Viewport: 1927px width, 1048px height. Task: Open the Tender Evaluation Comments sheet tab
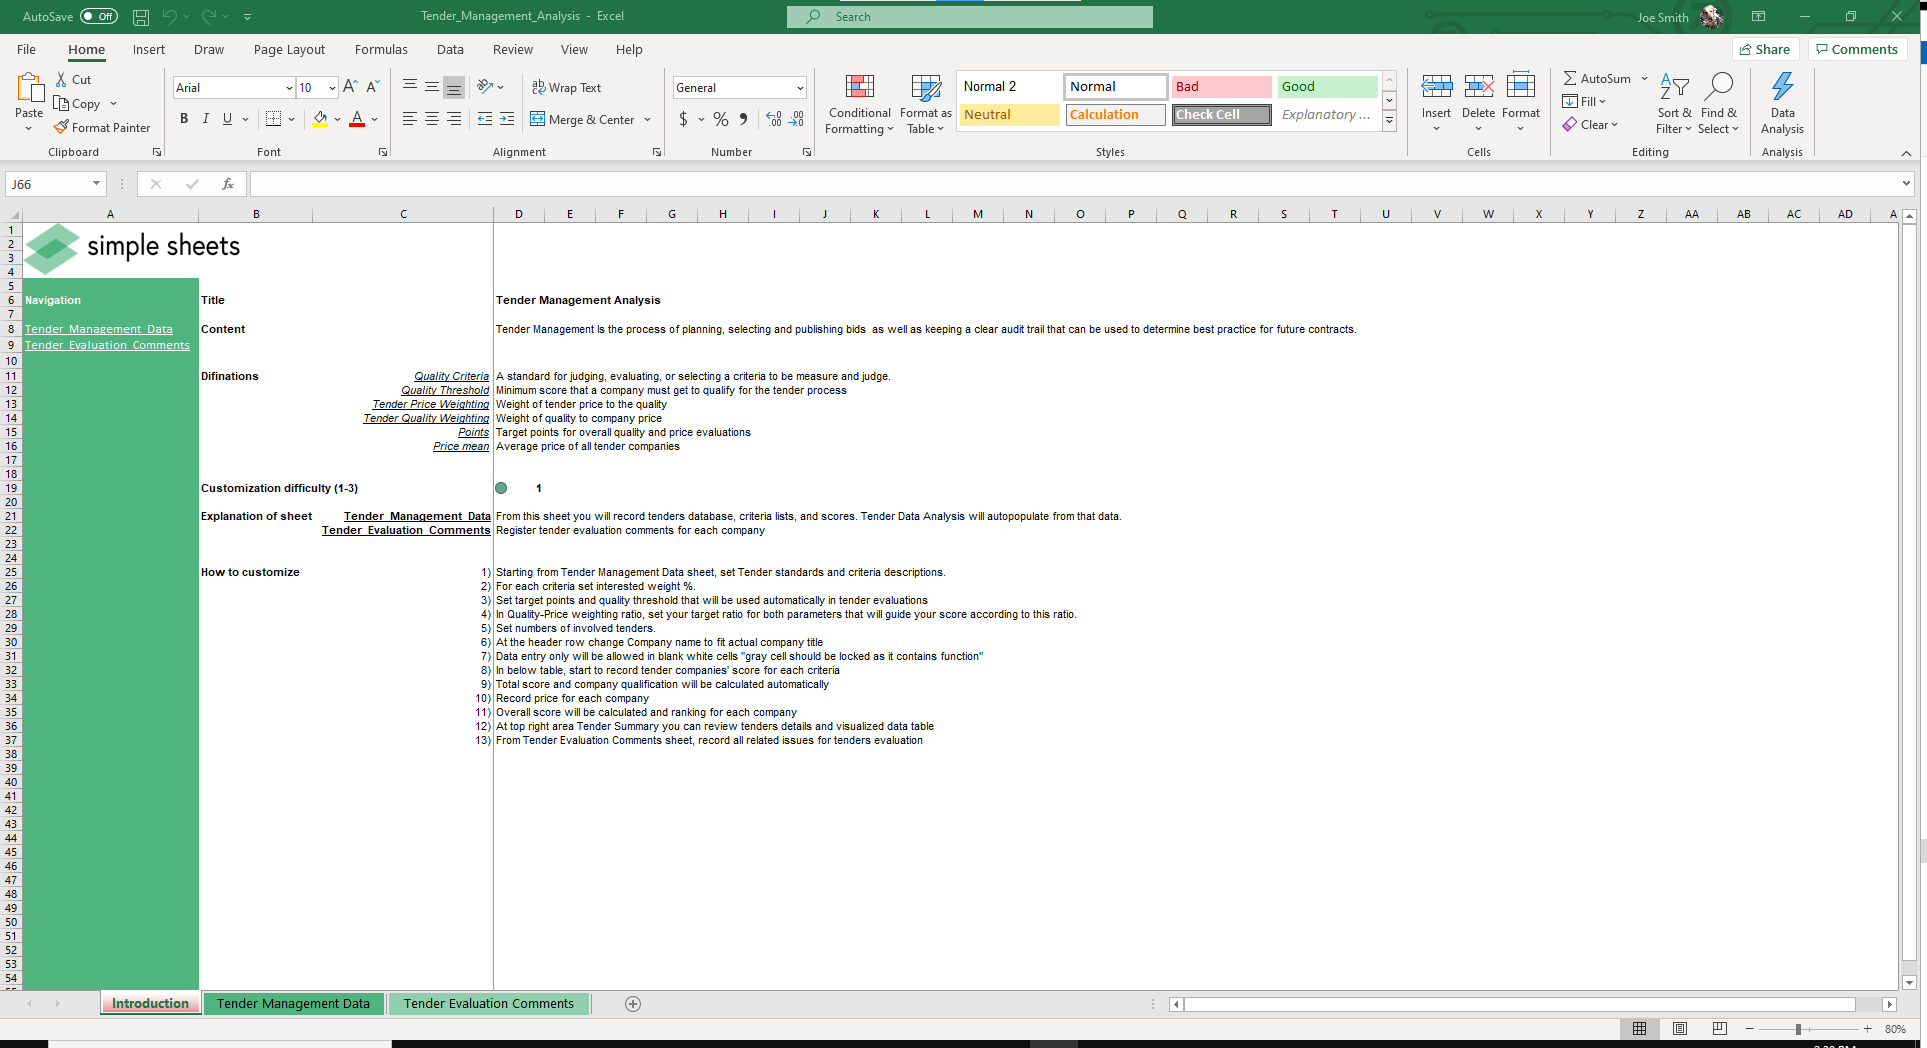tap(489, 1004)
